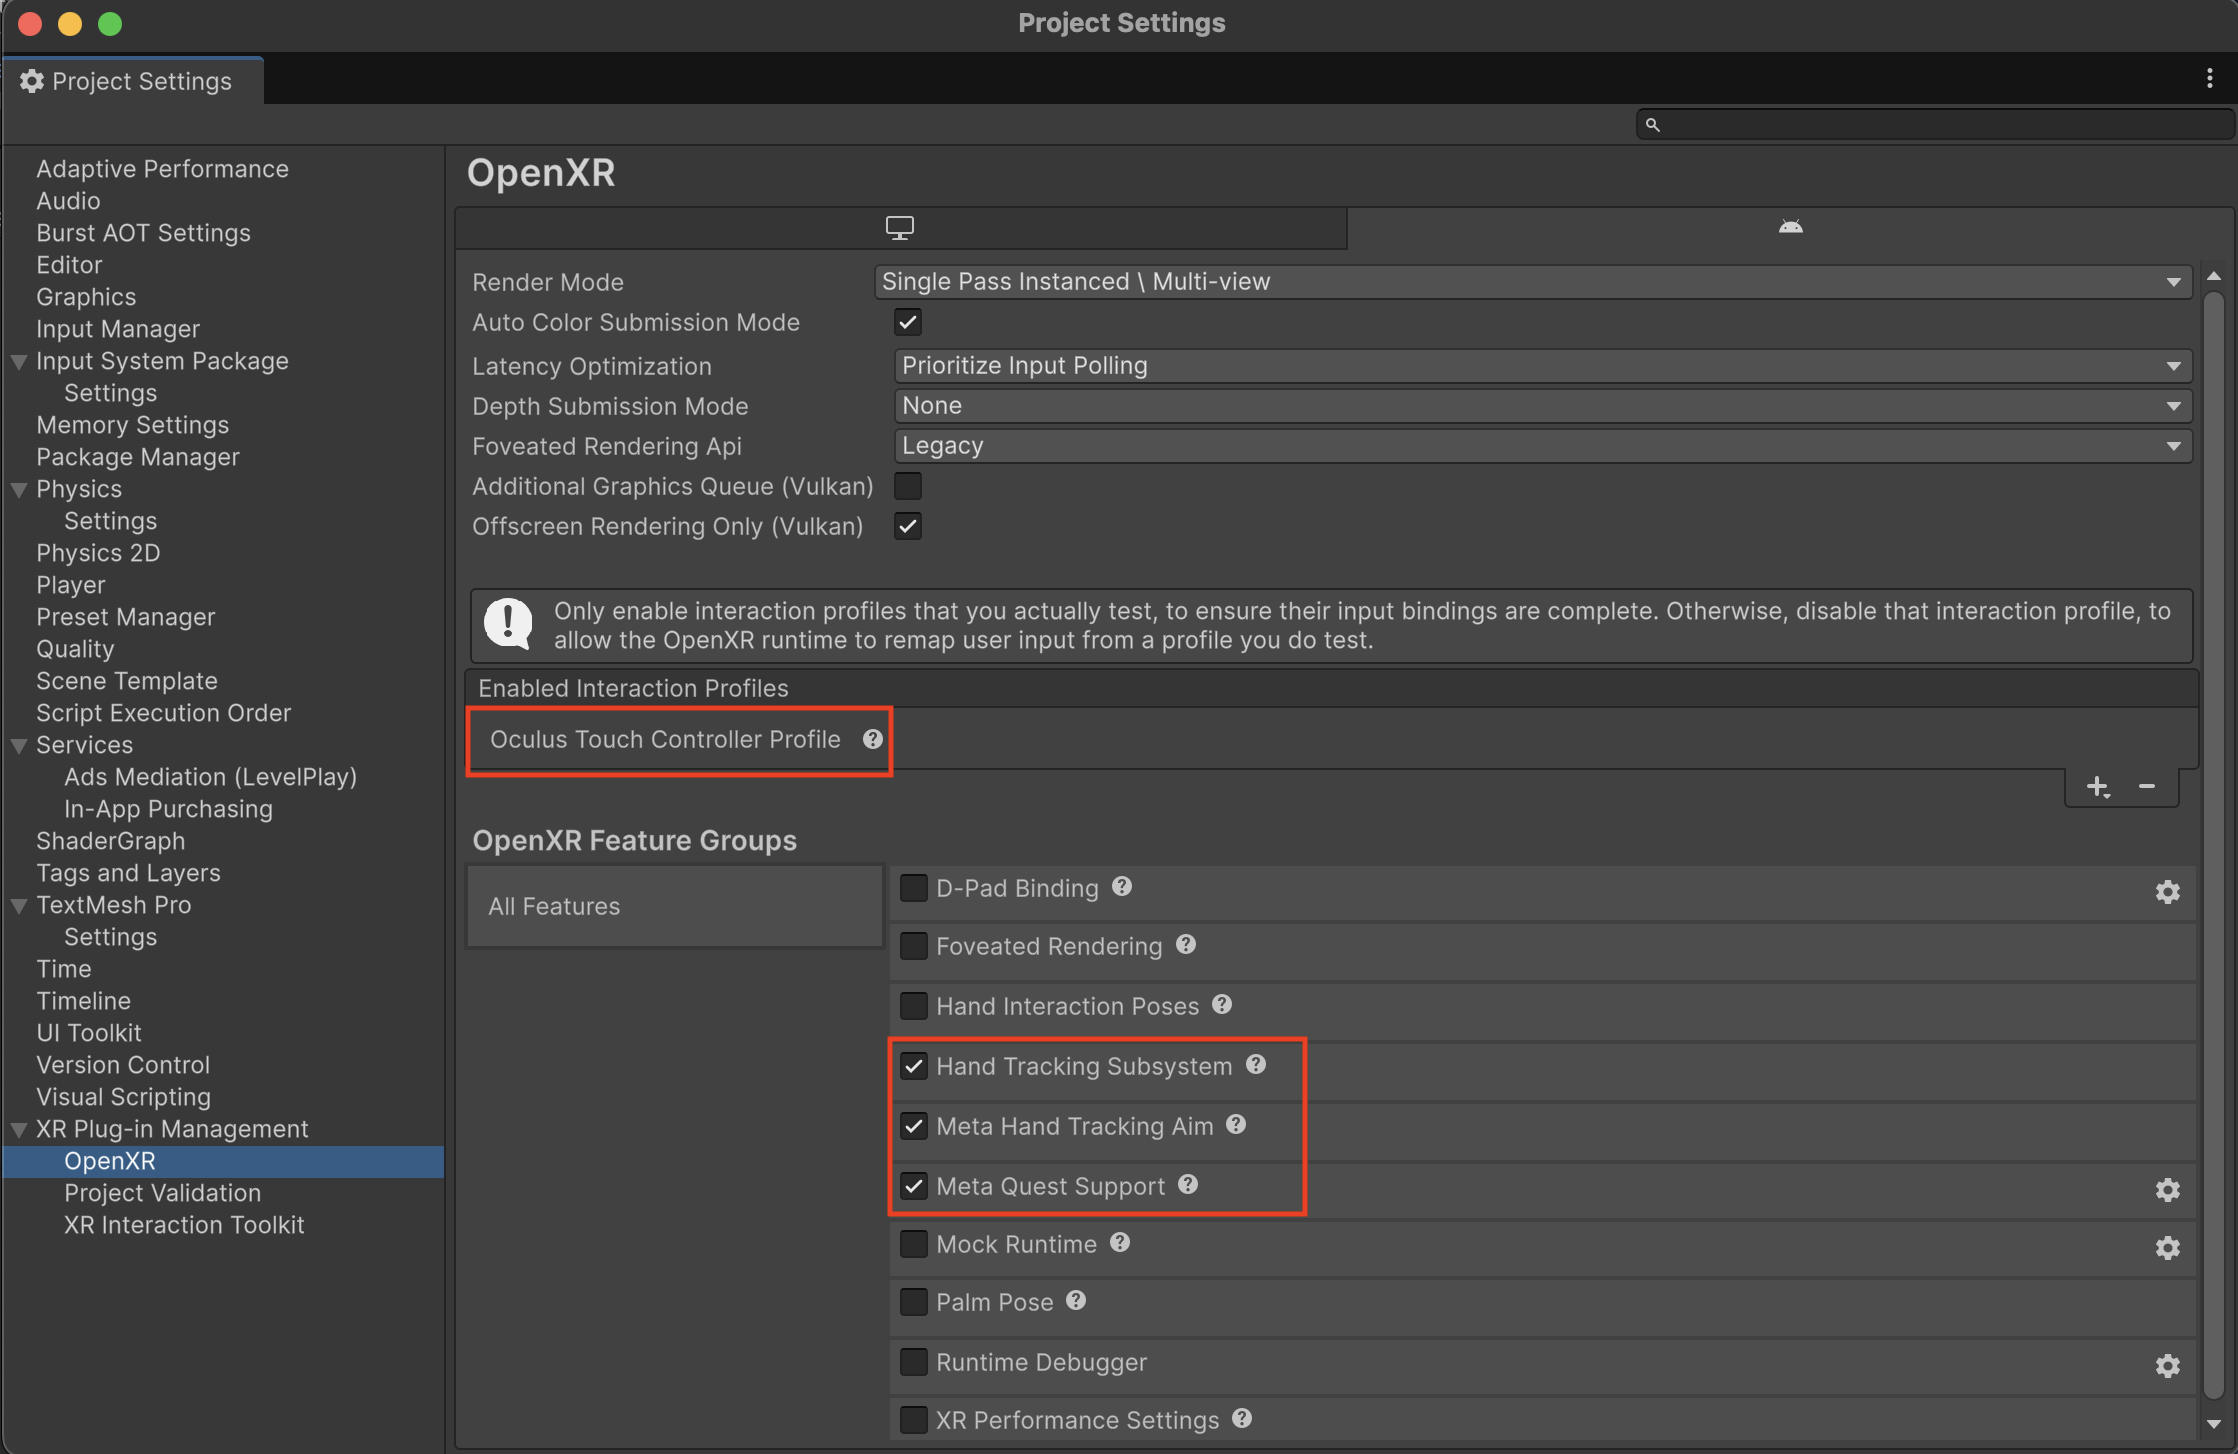Open the Runtime Debugger settings gear
Screen dimensions: 2238x1454
2168,1365
